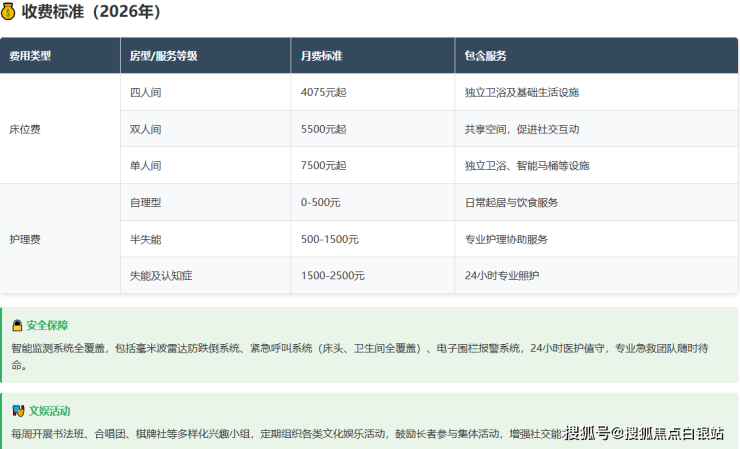Click the 7500元起 price cell

pos(323,165)
